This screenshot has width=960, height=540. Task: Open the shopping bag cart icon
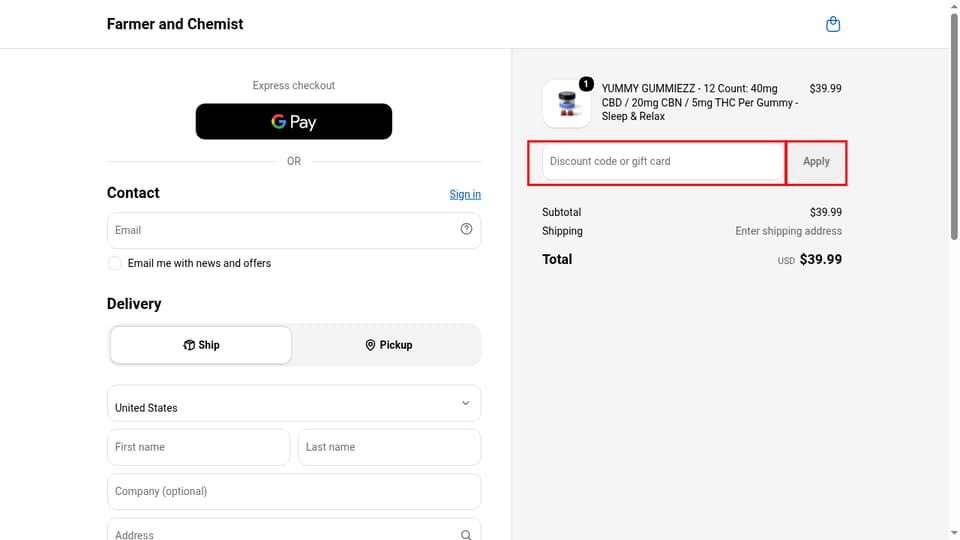click(833, 24)
